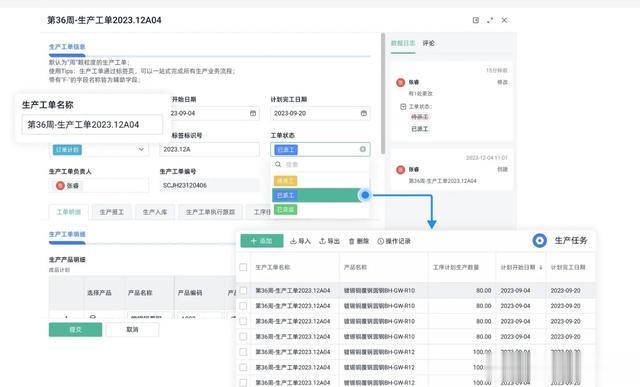The height and width of the screenshot is (387, 640).
Task: Open 操作记录 operation history
Action: point(394,241)
